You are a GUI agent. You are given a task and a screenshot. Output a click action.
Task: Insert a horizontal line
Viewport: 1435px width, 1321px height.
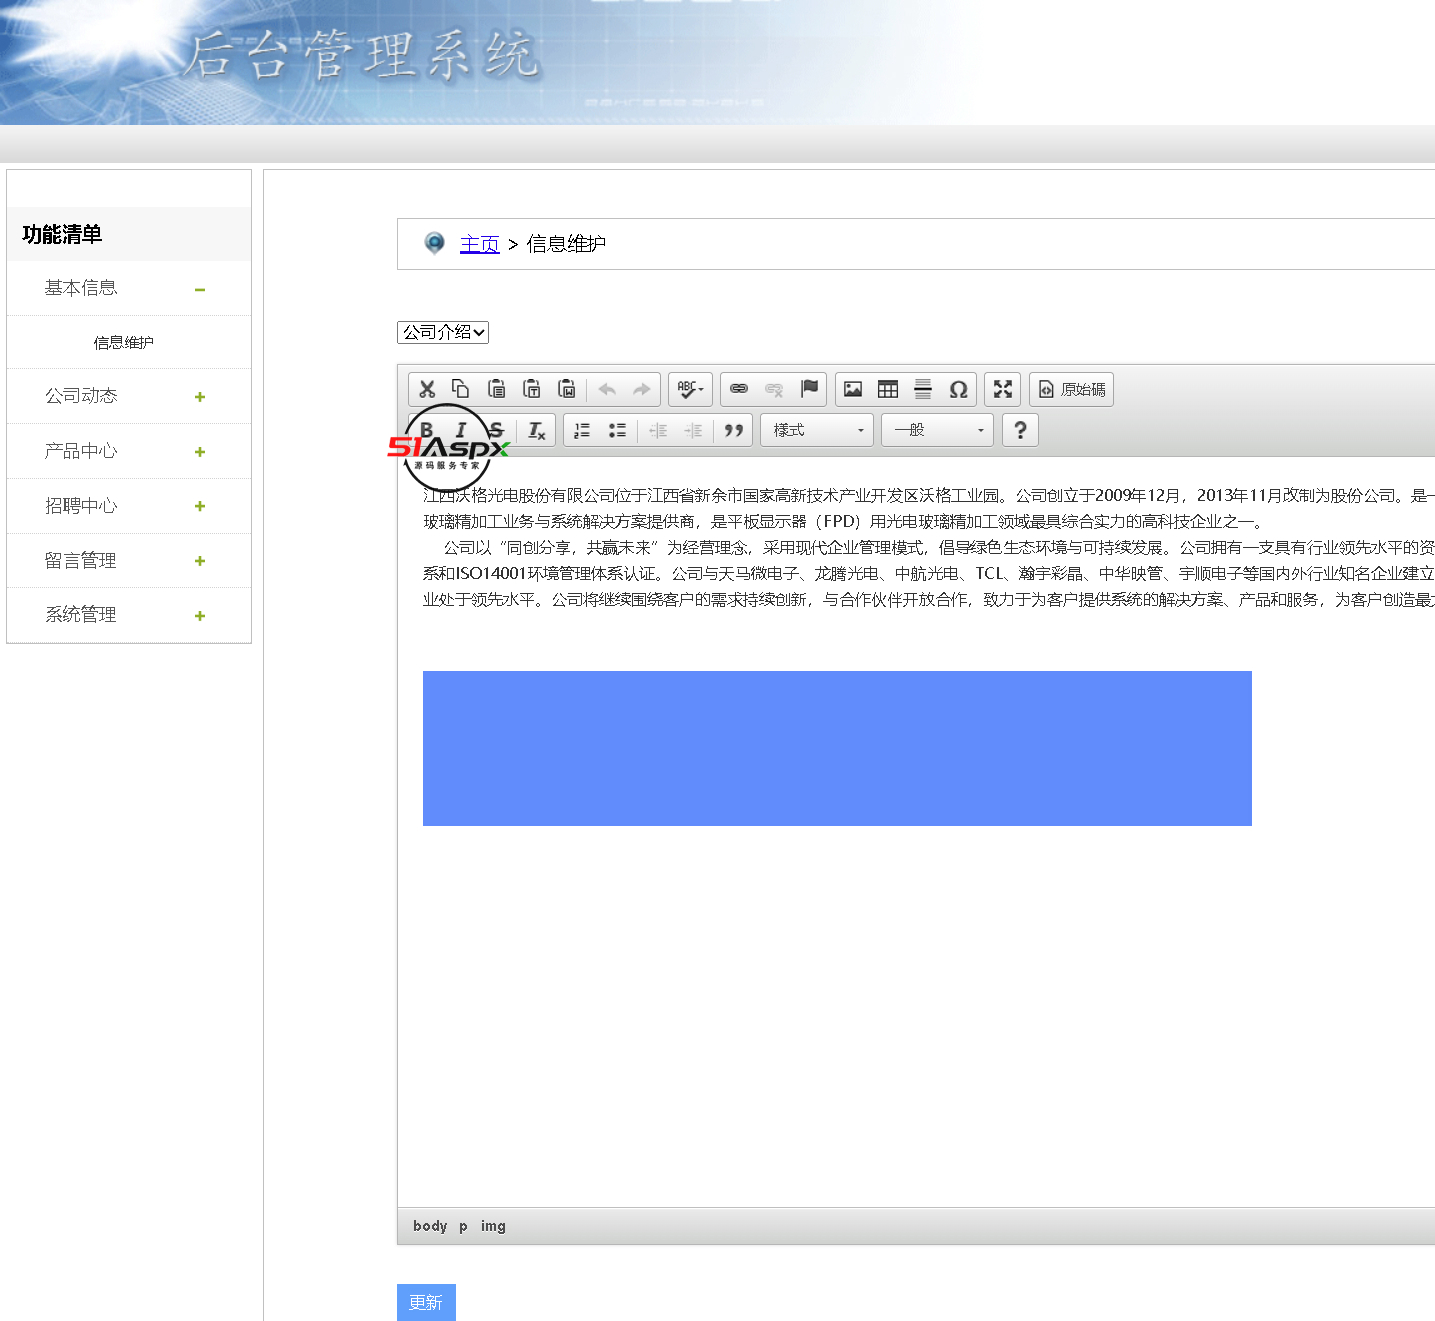point(923,389)
